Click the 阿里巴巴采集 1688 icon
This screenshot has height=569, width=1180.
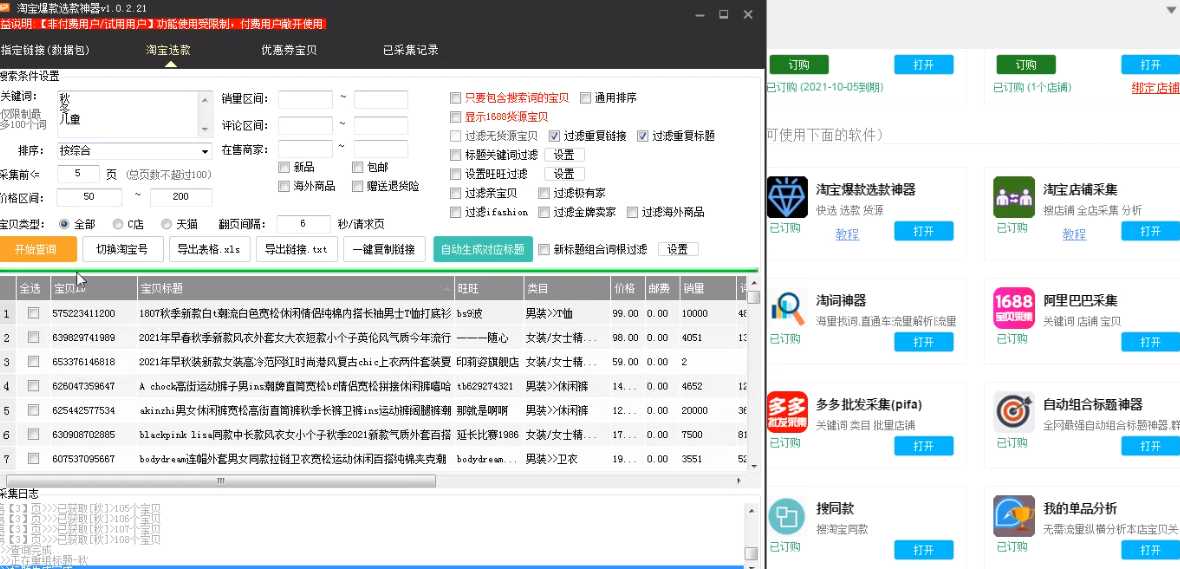click(1014, 308)
